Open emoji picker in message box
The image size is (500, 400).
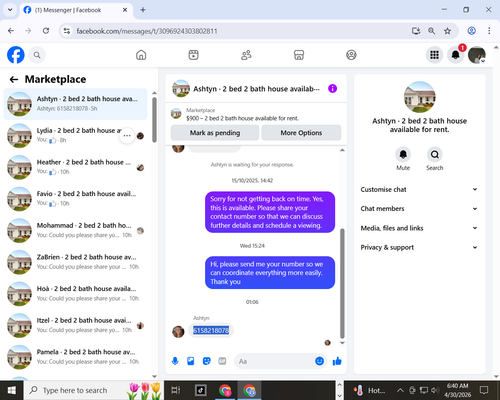click(319, 361)
